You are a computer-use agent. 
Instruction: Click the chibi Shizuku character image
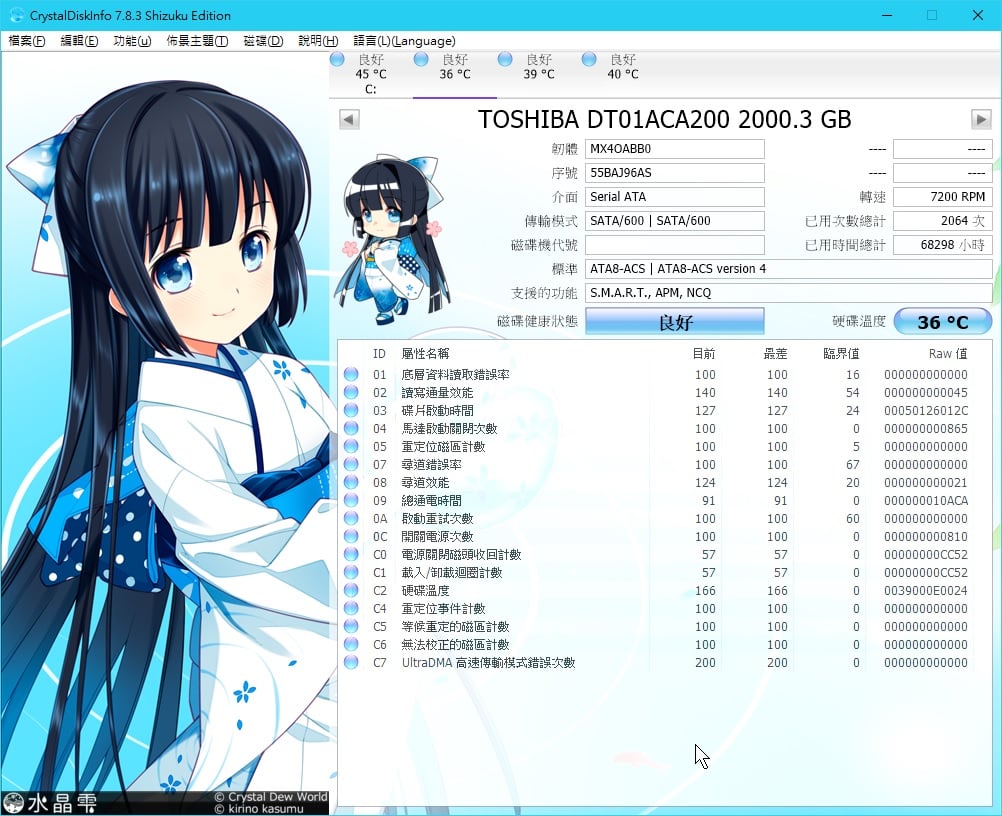391,238
